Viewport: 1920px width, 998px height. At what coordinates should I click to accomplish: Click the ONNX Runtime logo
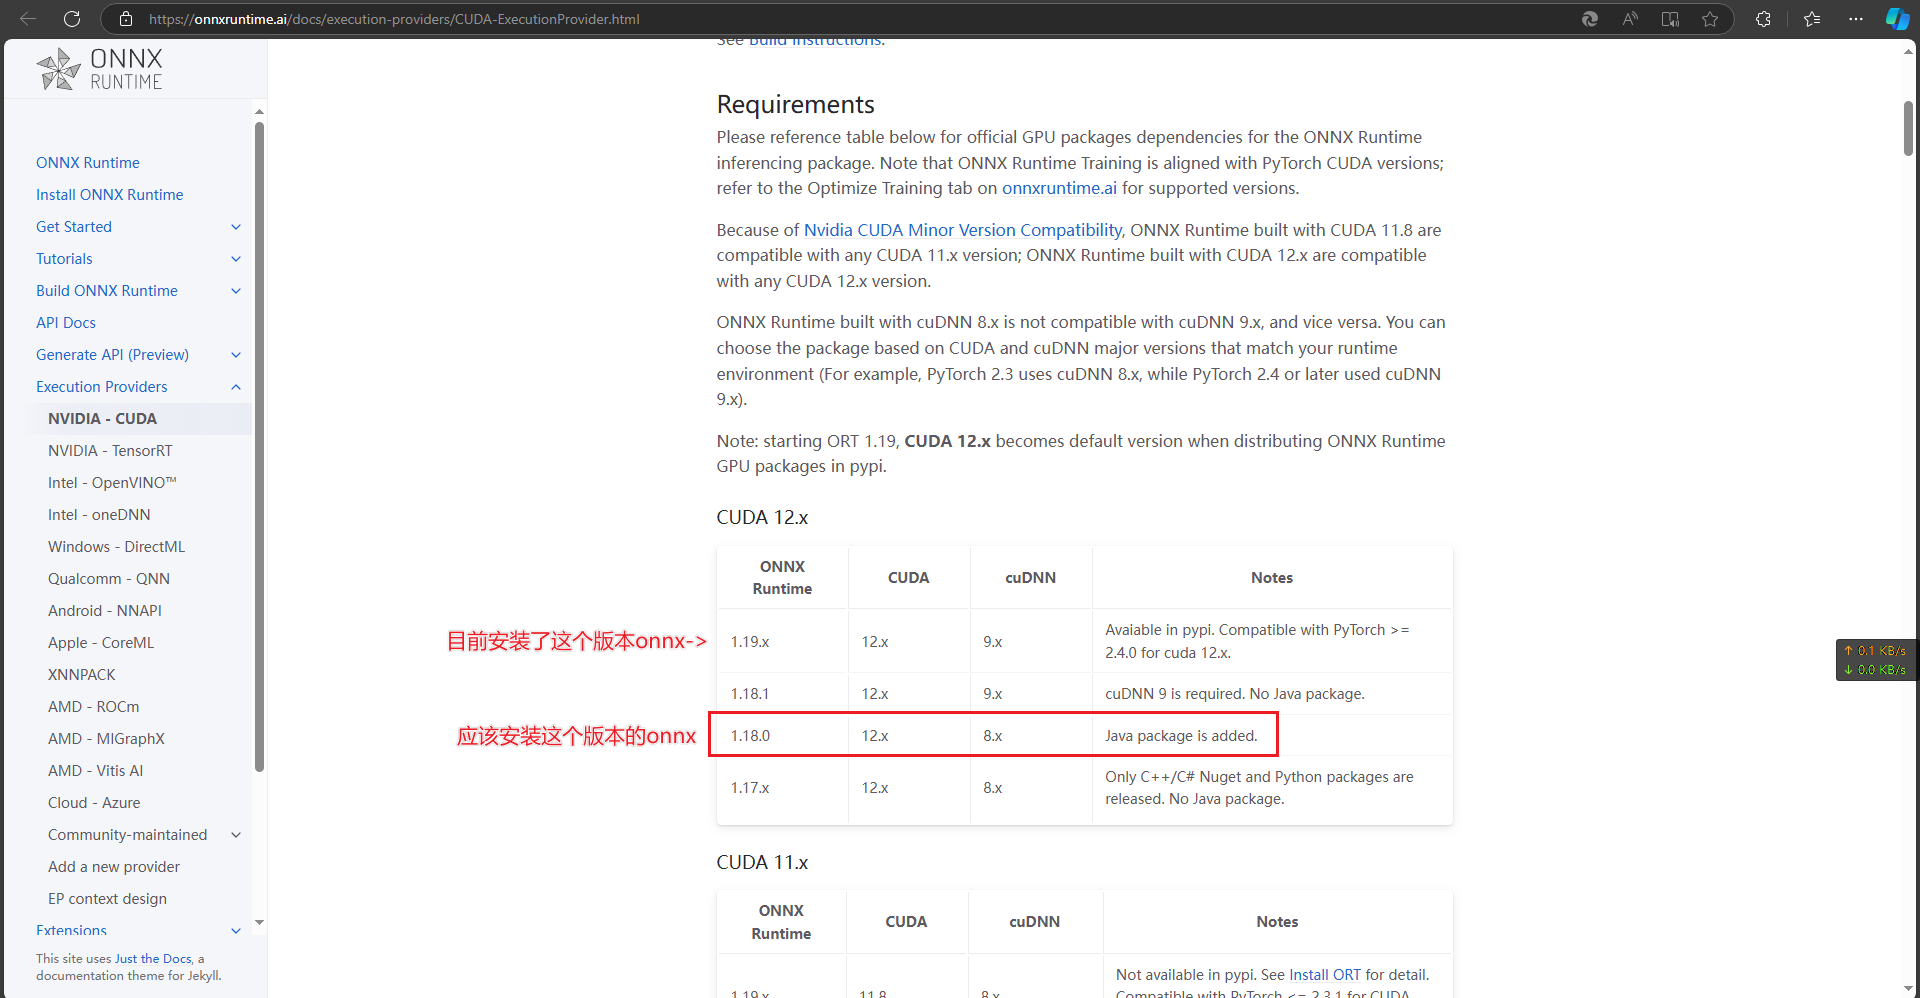click(100, 69)
